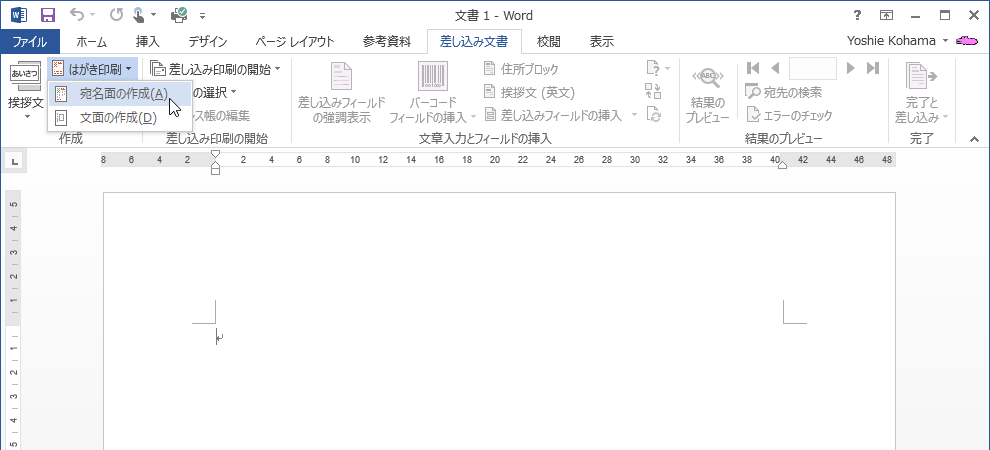Select 宛名面の作成(A) menu entry
Screen dimensions: 990x450
[120, 94]
